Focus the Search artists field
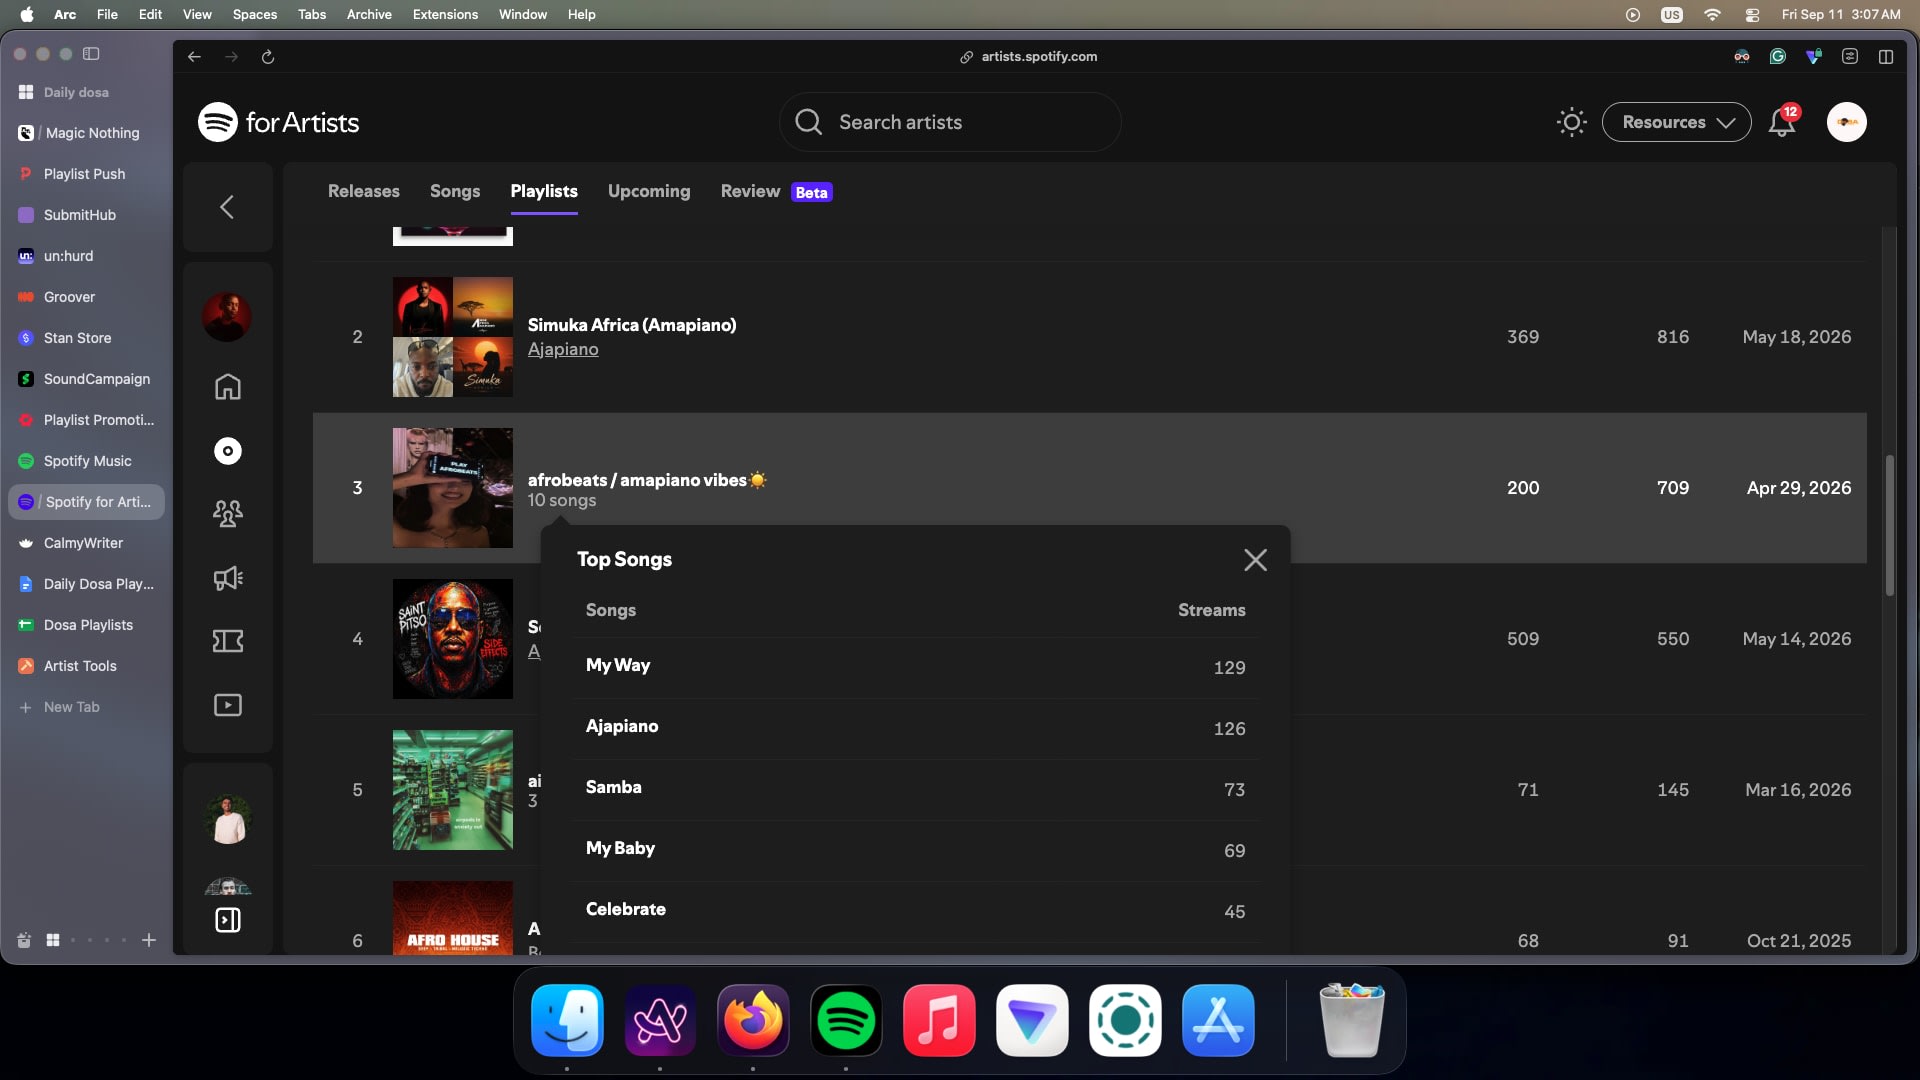 pyautogui.click(x=950, y=122)
